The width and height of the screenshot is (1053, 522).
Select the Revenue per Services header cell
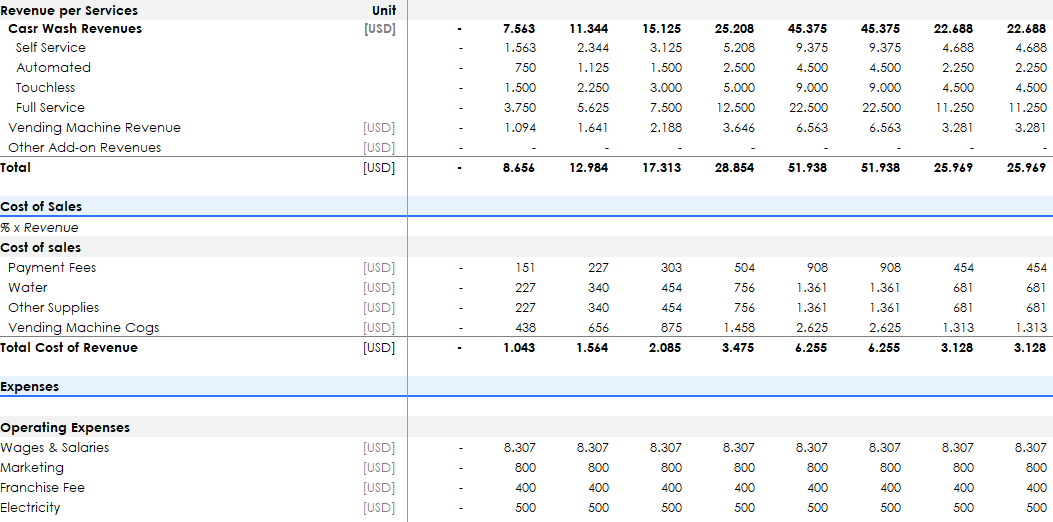(69, 10)
